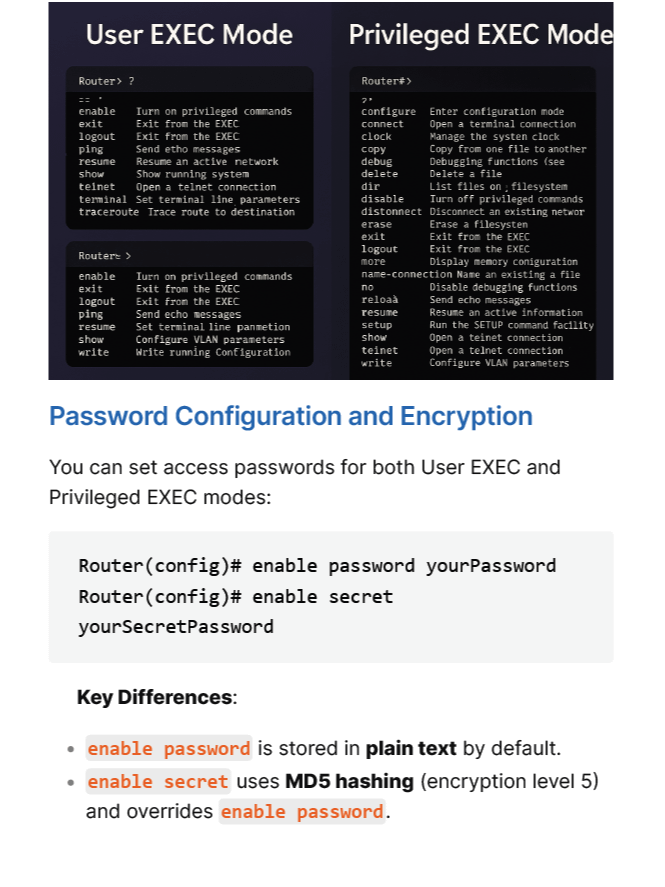Click the intro paragraph about access passwords
Screen dimensions: 665x887
click(x=305, y=482)
